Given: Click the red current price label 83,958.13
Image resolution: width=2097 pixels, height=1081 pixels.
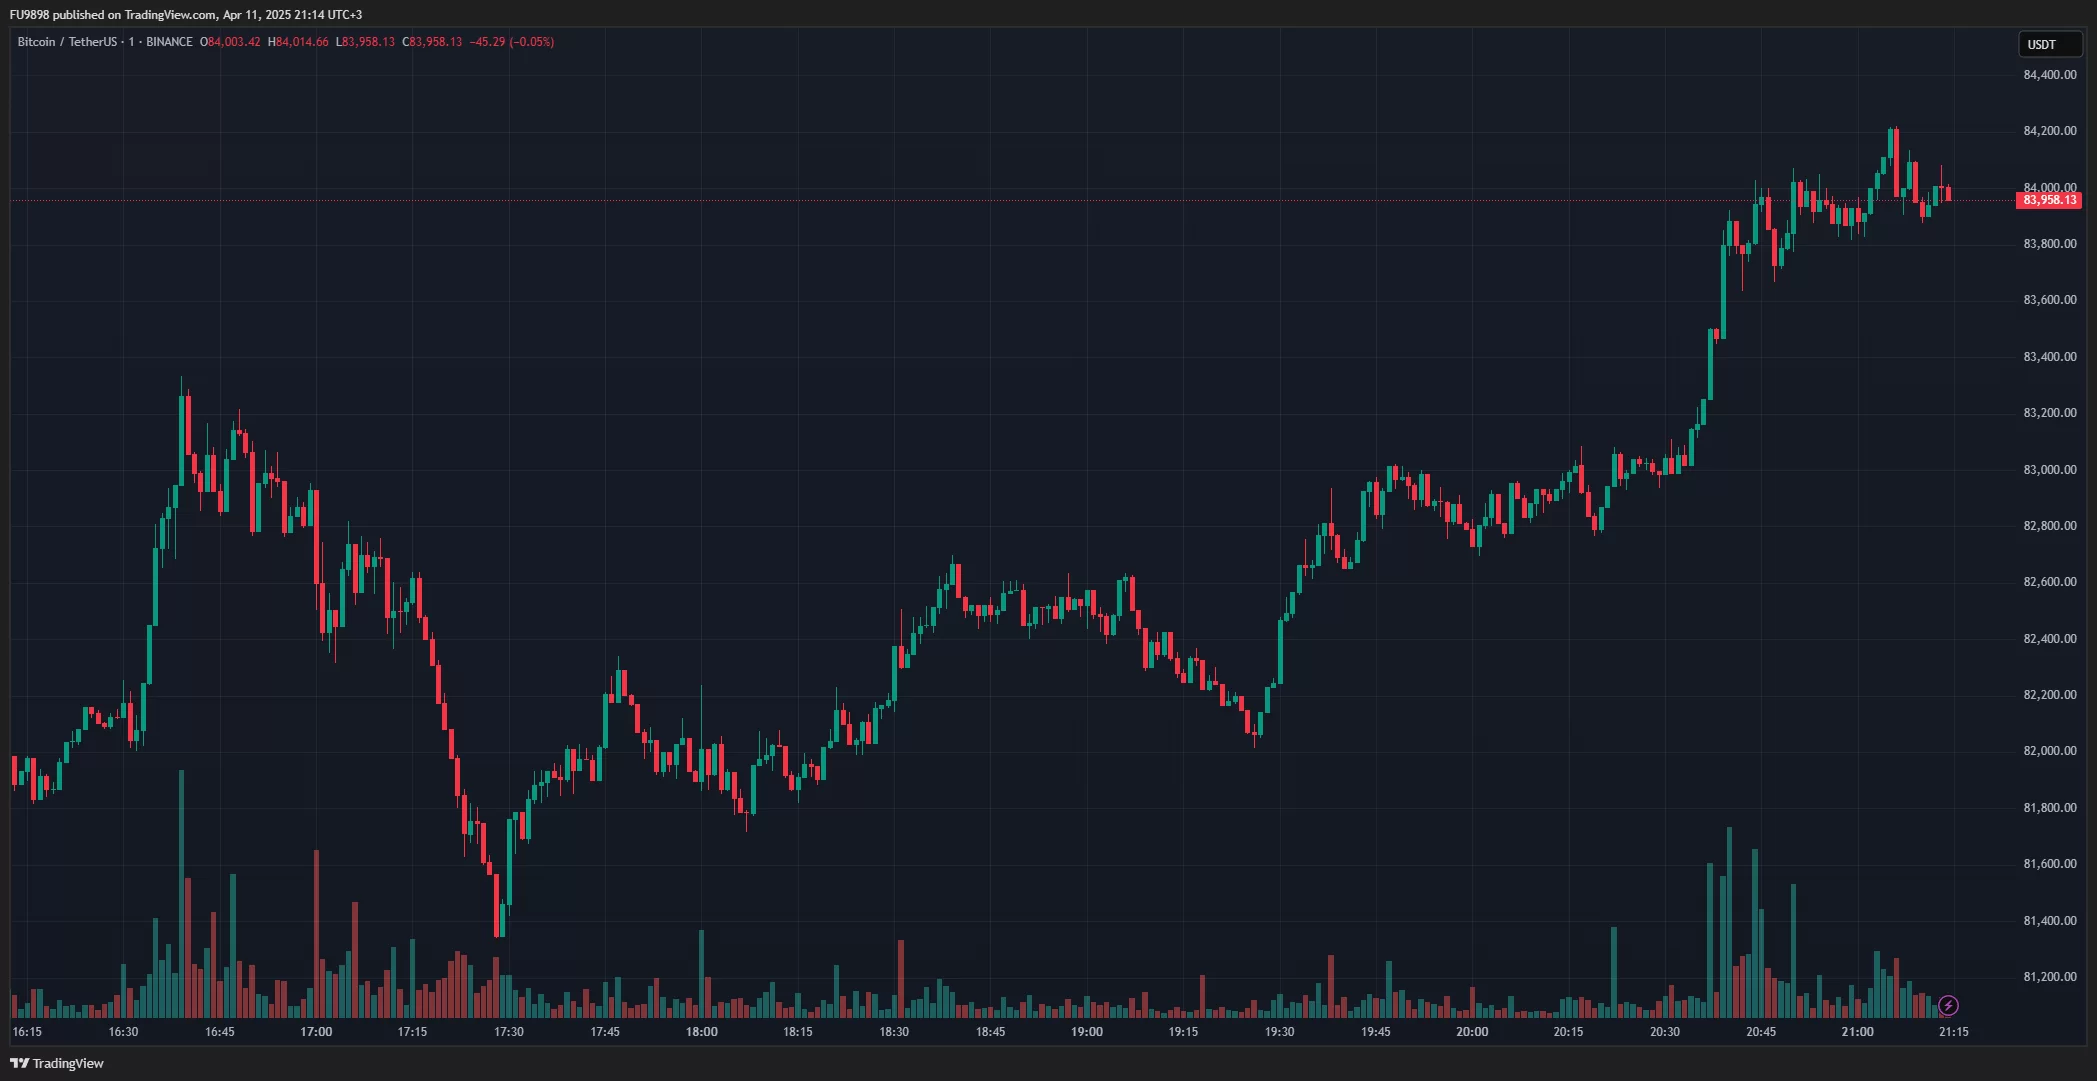Looking at the screenshot, I should click(x=2049, y=200).
